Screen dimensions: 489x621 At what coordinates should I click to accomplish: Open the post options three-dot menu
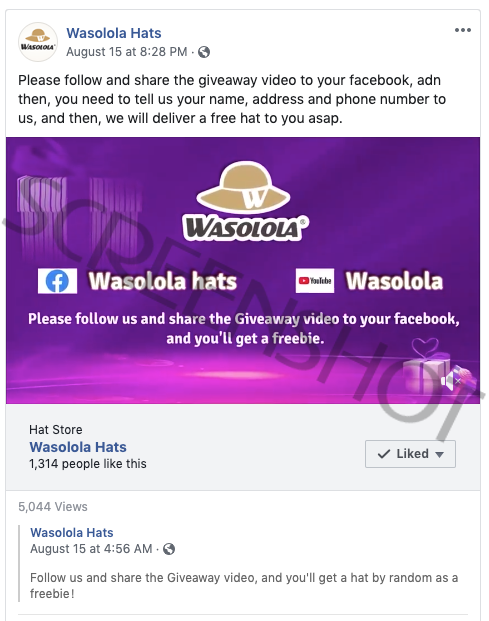pos(462,30)
